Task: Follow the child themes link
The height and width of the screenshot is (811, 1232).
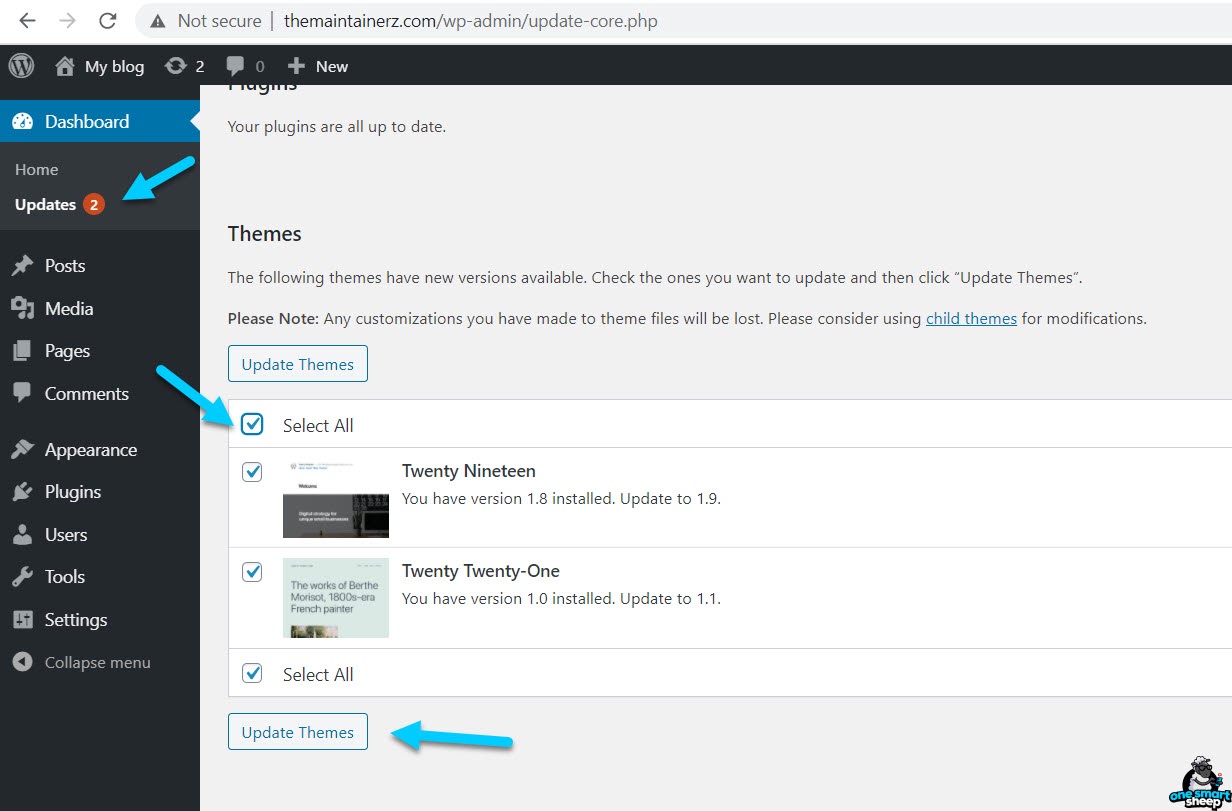Action: 971,319
